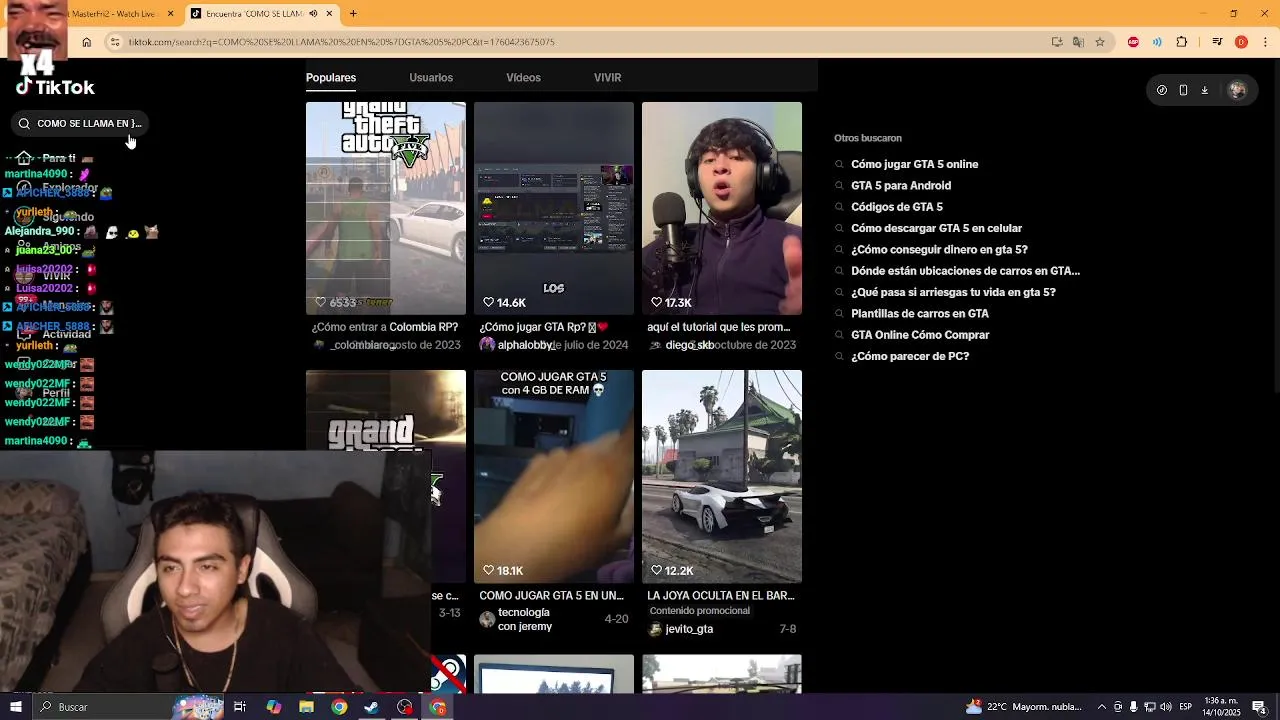1280x720 pixels.
Task: Switch to the Usuarios tab
Action: tap(431, 77)
